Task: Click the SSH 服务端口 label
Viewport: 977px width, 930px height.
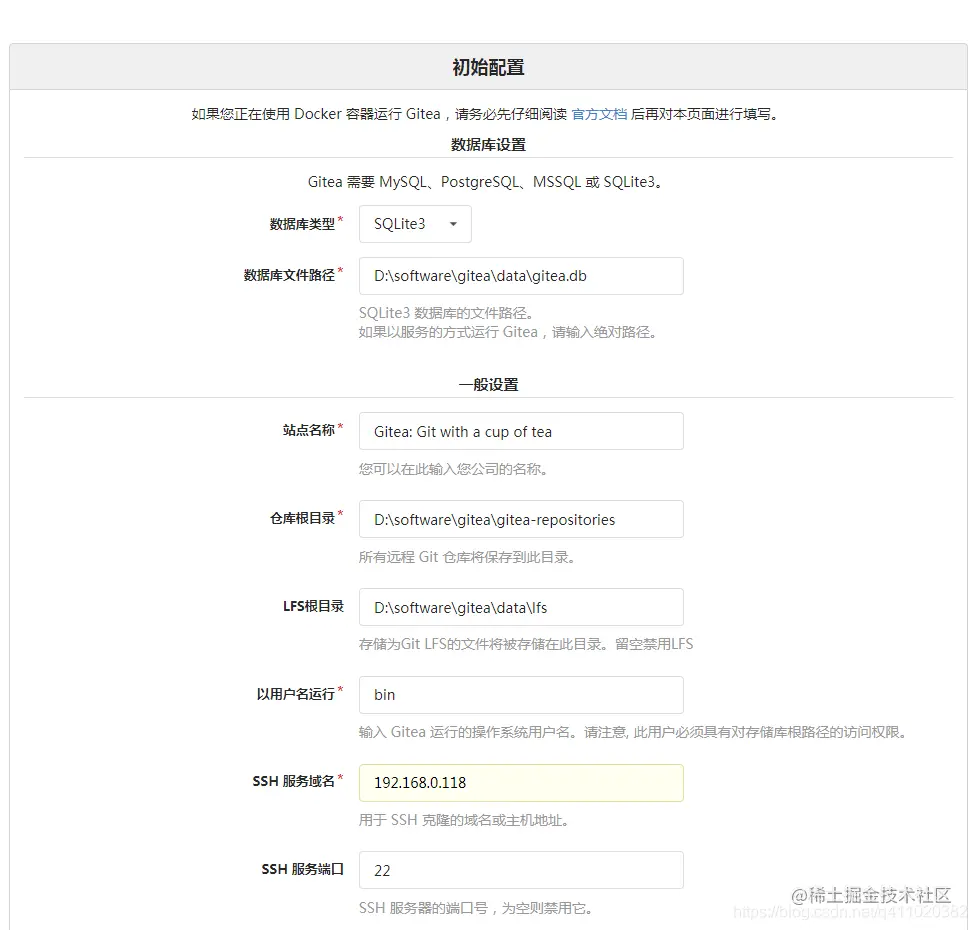Action: pyautogui.click(x=302, y=869)
